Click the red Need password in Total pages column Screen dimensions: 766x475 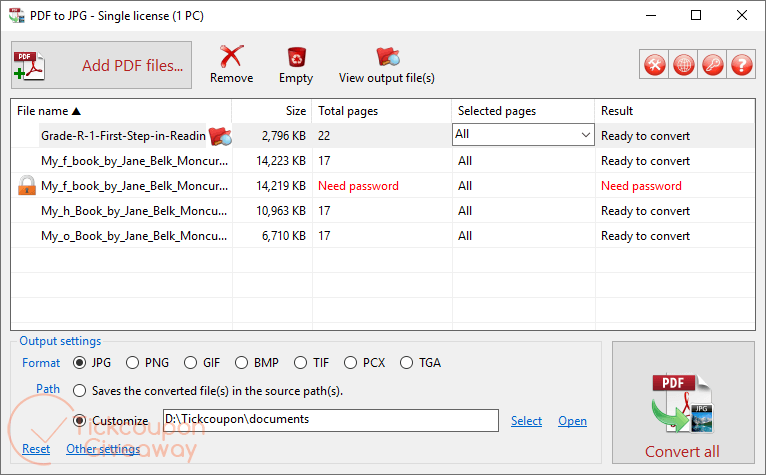(x=358, y=186)
